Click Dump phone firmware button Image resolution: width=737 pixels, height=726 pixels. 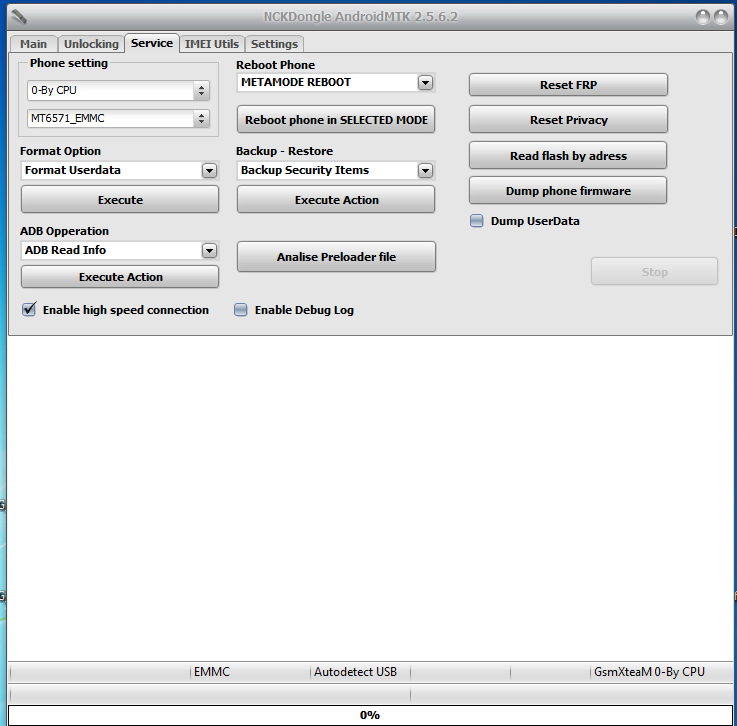click(568, 191)
